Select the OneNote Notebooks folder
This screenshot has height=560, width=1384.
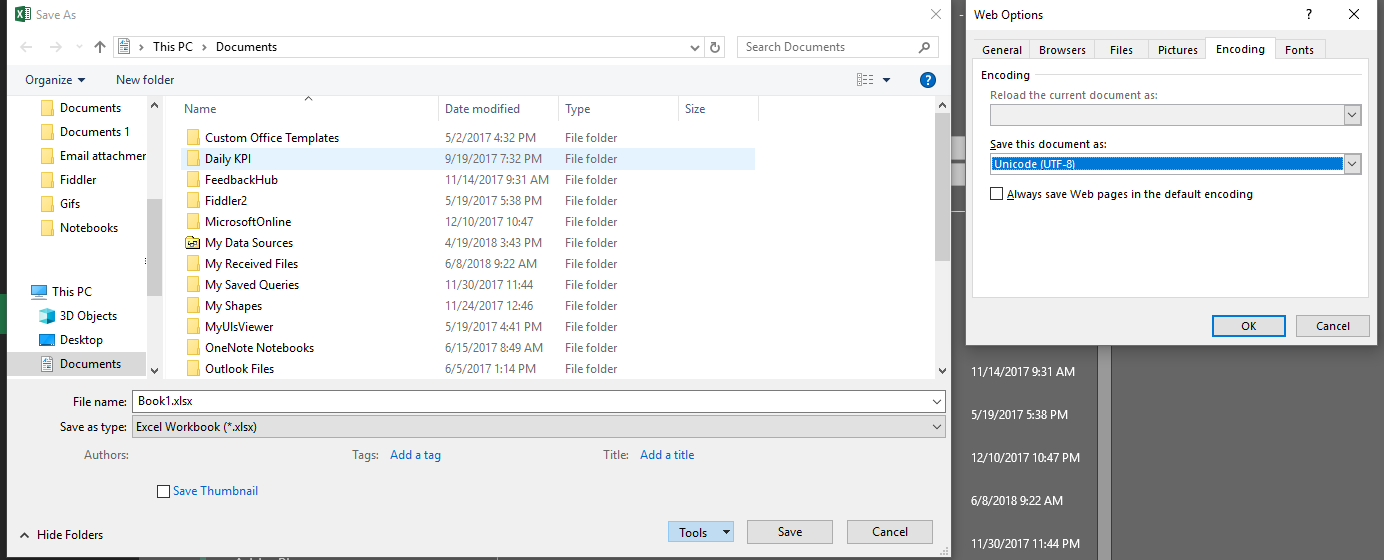(x=259, y=348)
